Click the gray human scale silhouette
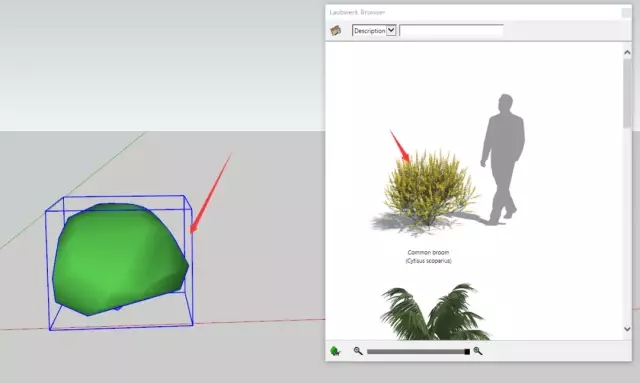640x383 pixels. [x=502, y=159]
